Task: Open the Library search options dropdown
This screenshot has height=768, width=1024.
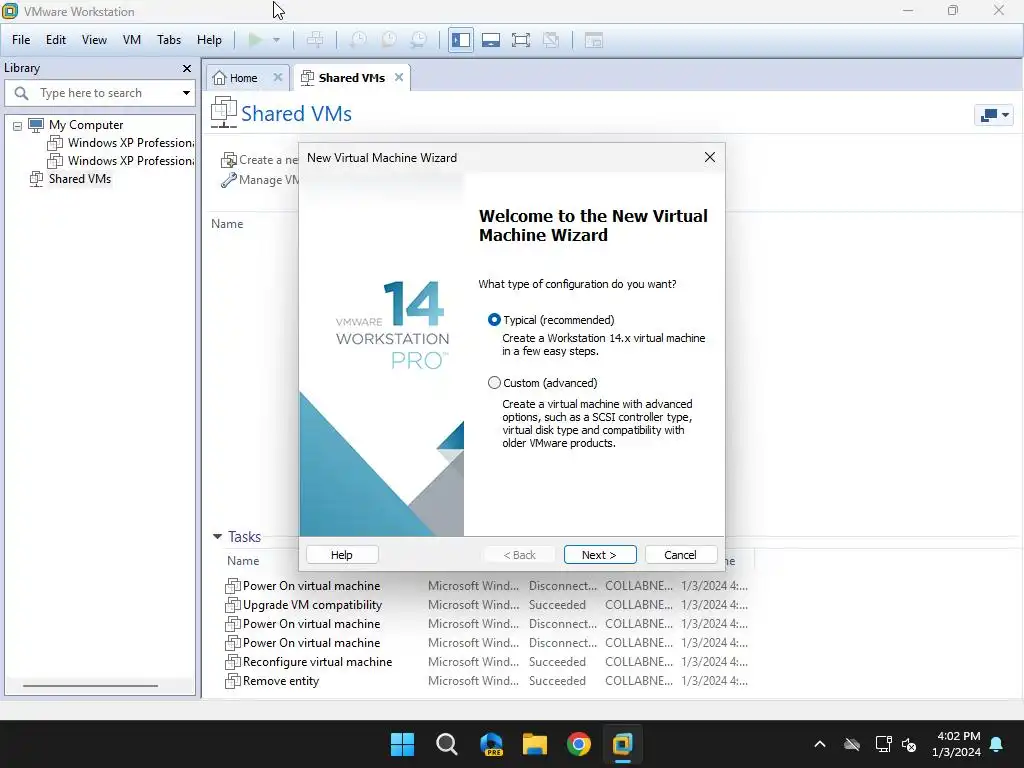Action: click(186, 93)
